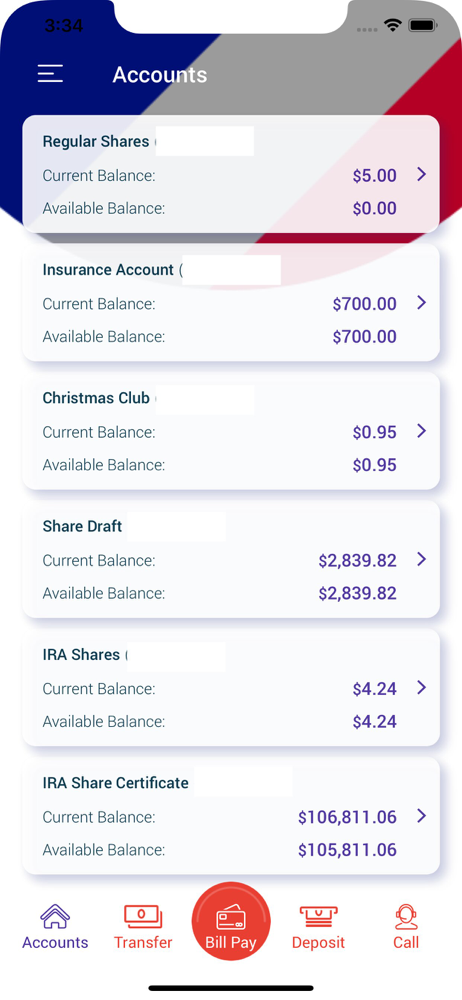Expand Share Draft chevron arrow
462x1000 pixels.
point(421,559)
